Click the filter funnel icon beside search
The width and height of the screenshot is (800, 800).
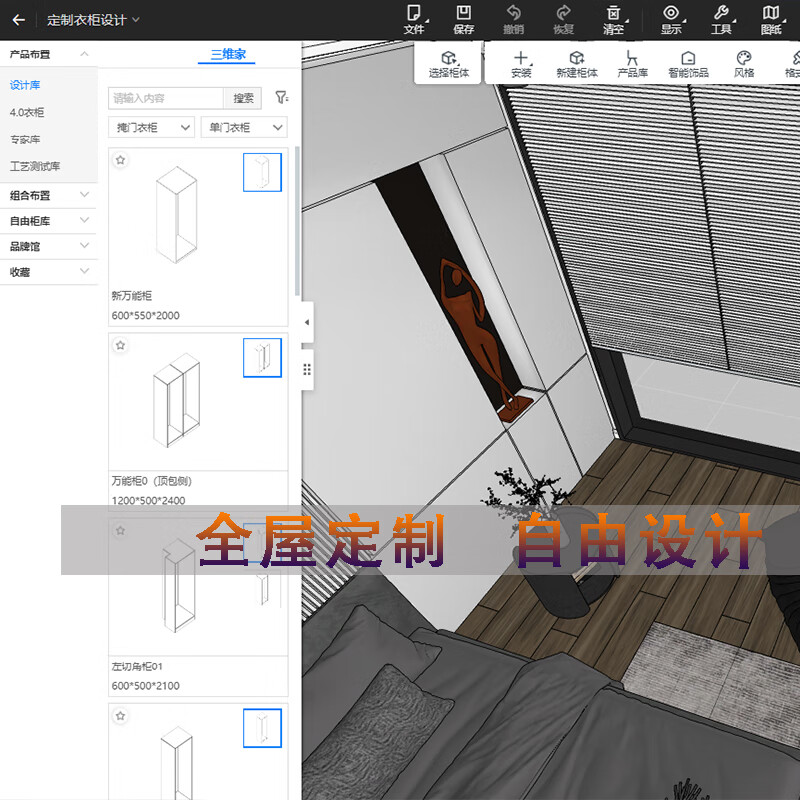click(x=281, y=98)
